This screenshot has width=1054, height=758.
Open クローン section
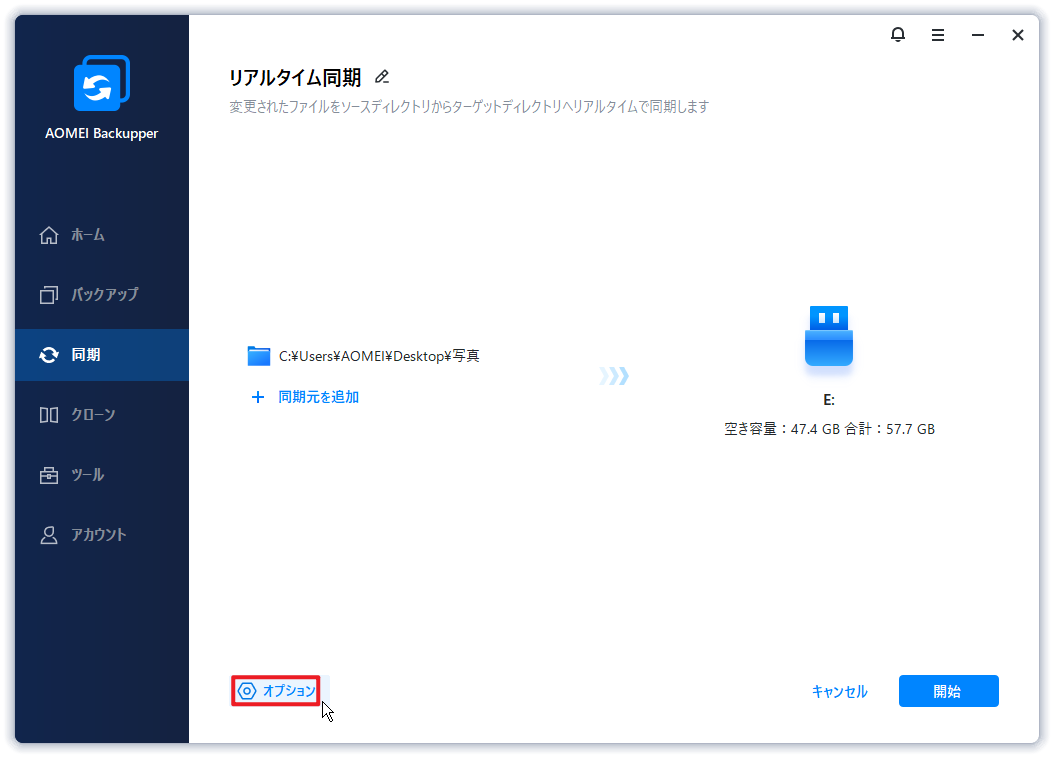[x=93, y=415]
